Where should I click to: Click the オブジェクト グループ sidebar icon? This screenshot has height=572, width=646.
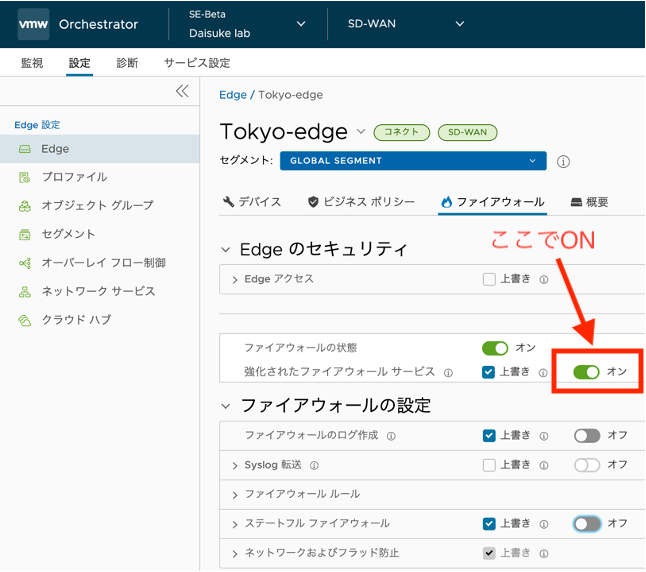[x=24, y=205]
